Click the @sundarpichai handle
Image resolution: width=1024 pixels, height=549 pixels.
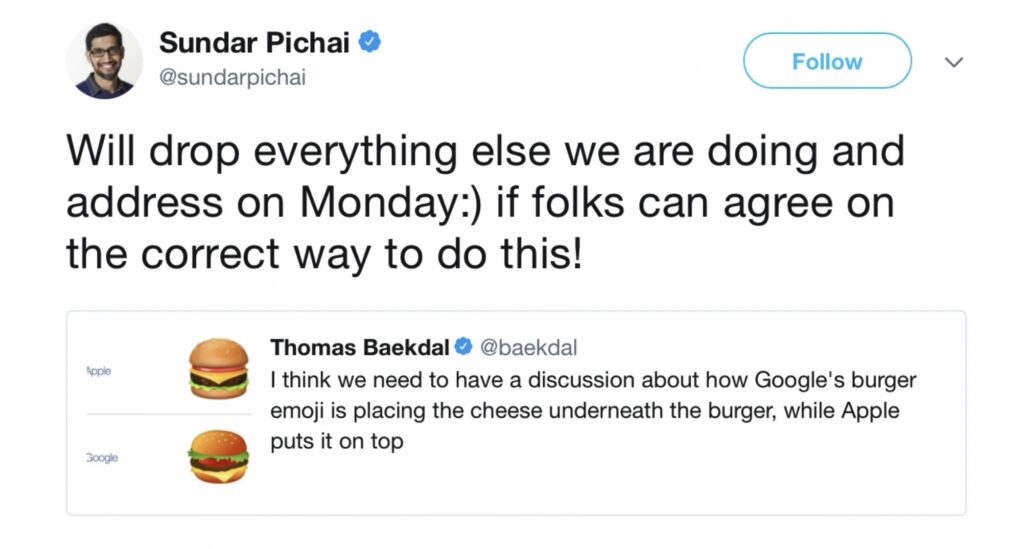(232, 77)
